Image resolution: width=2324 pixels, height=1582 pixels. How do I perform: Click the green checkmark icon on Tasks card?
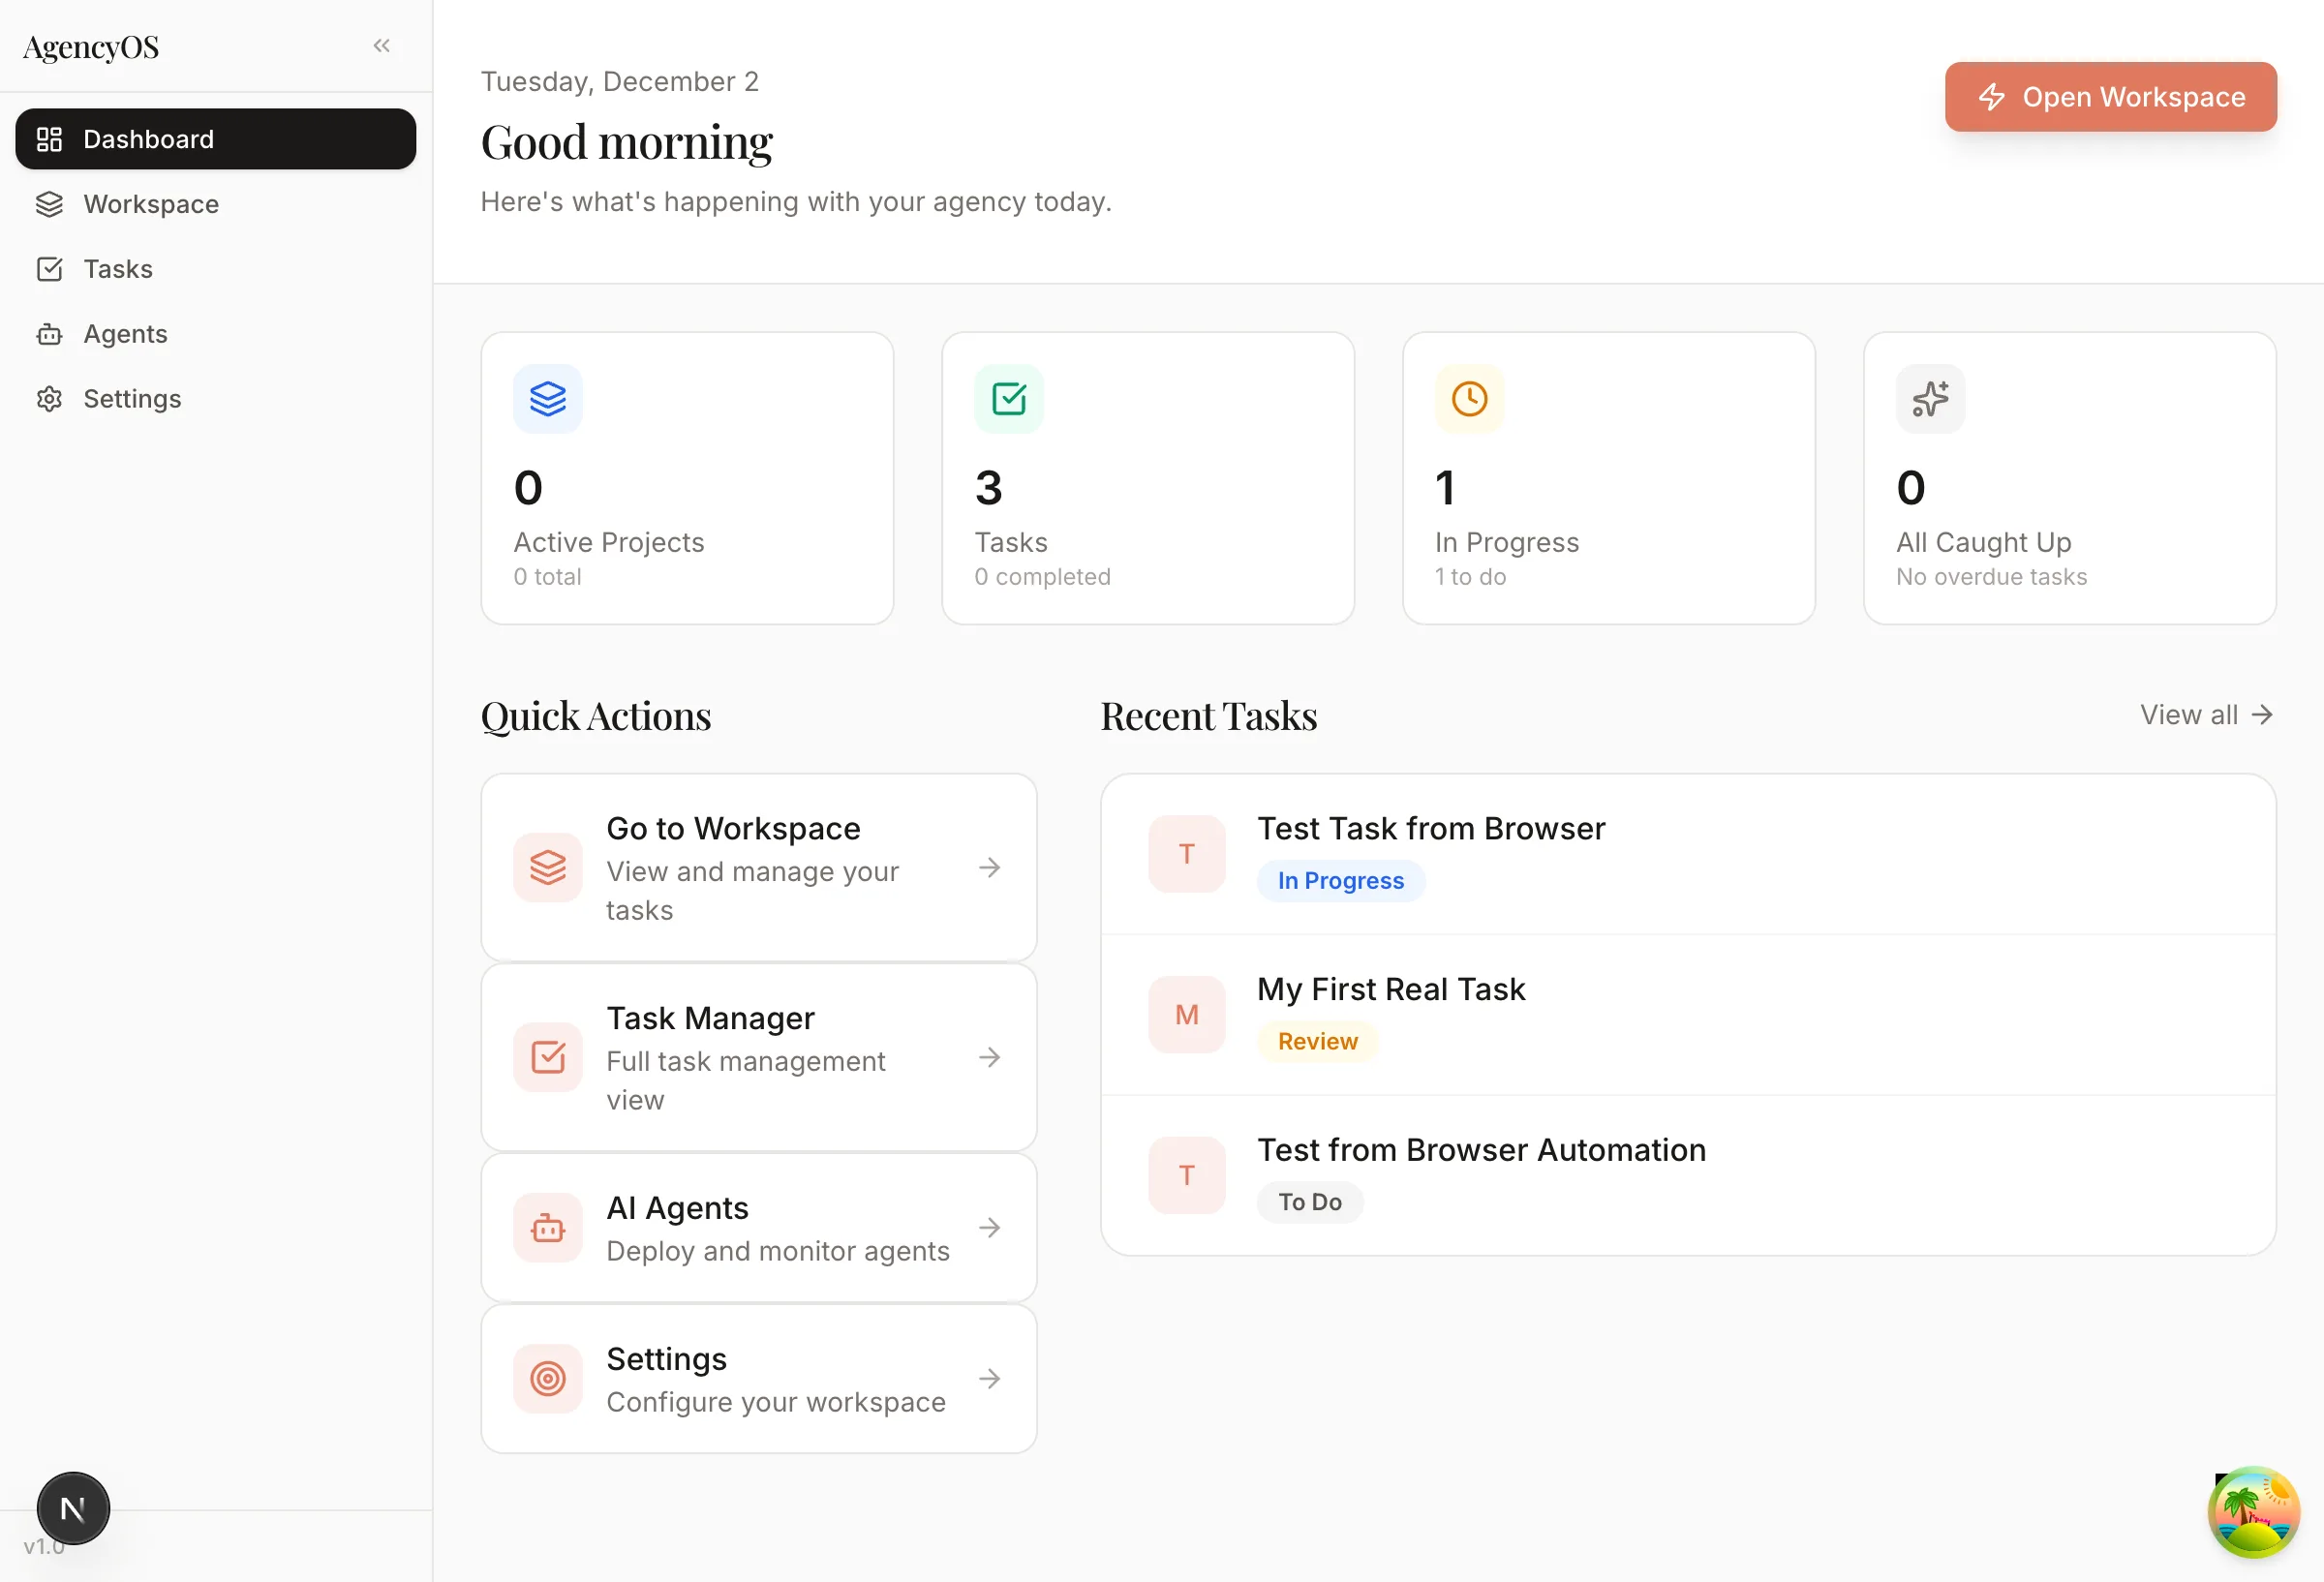point(1008,398)
